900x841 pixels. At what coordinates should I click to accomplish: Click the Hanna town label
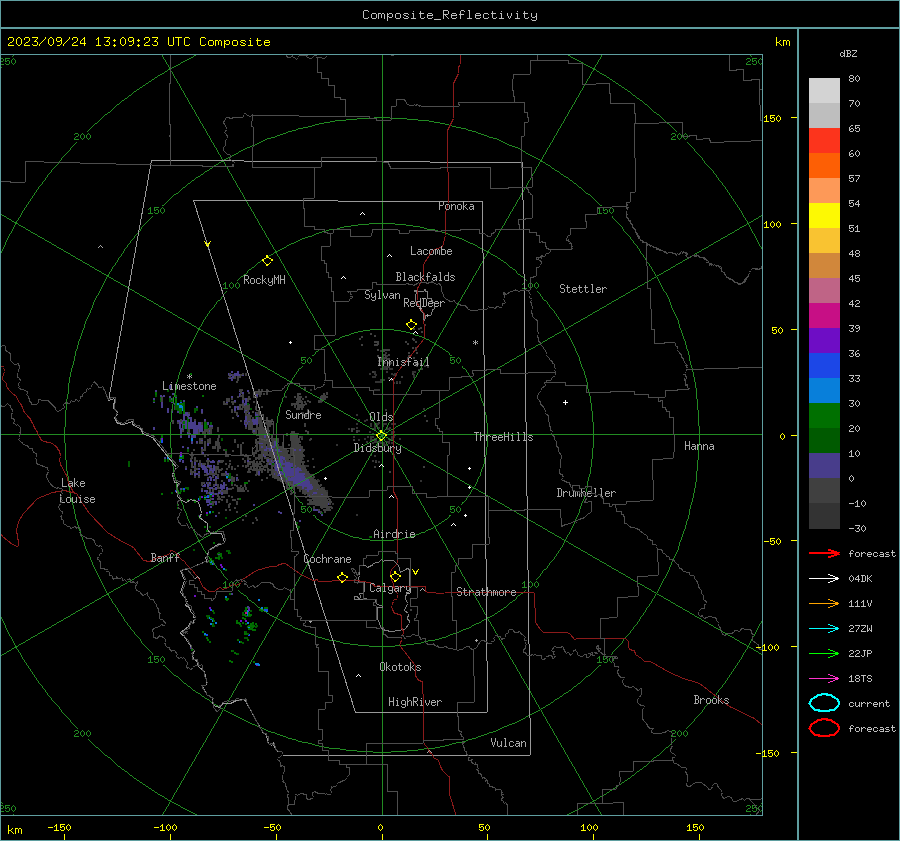(699, 446)
